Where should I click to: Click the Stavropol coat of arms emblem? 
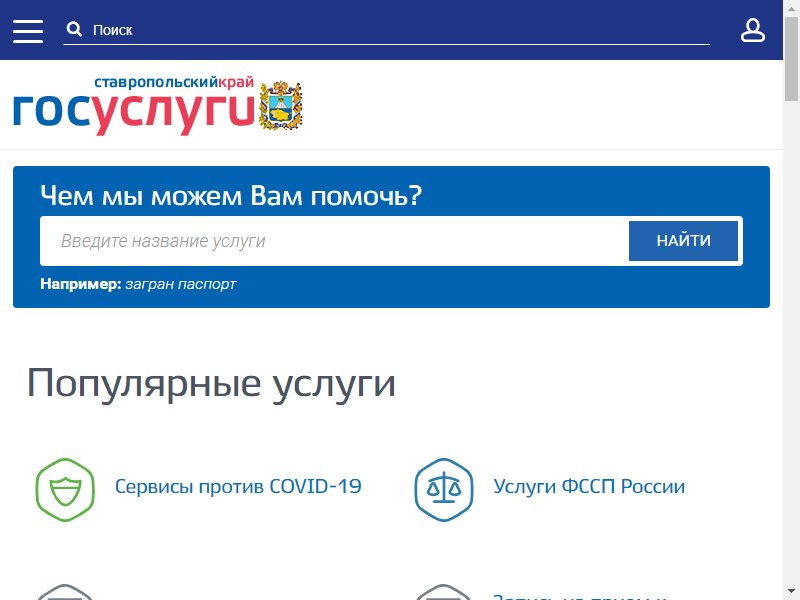[280, 105]
